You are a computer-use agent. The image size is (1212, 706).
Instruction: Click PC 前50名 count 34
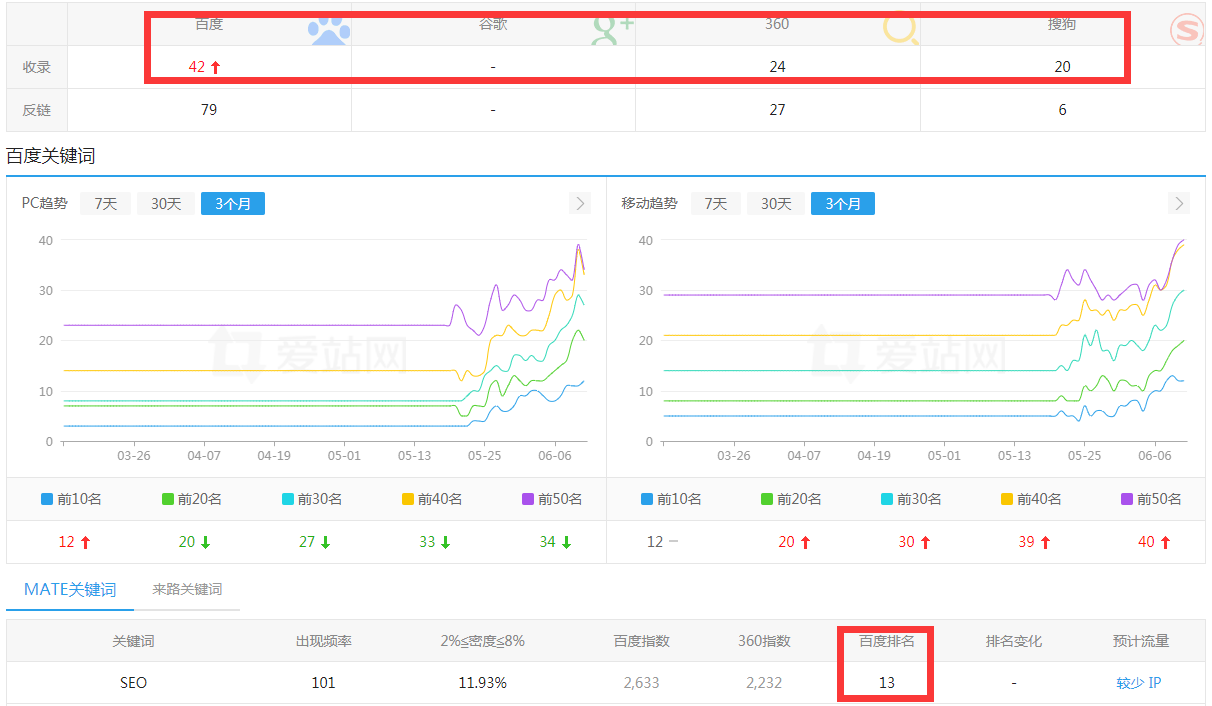547,542
